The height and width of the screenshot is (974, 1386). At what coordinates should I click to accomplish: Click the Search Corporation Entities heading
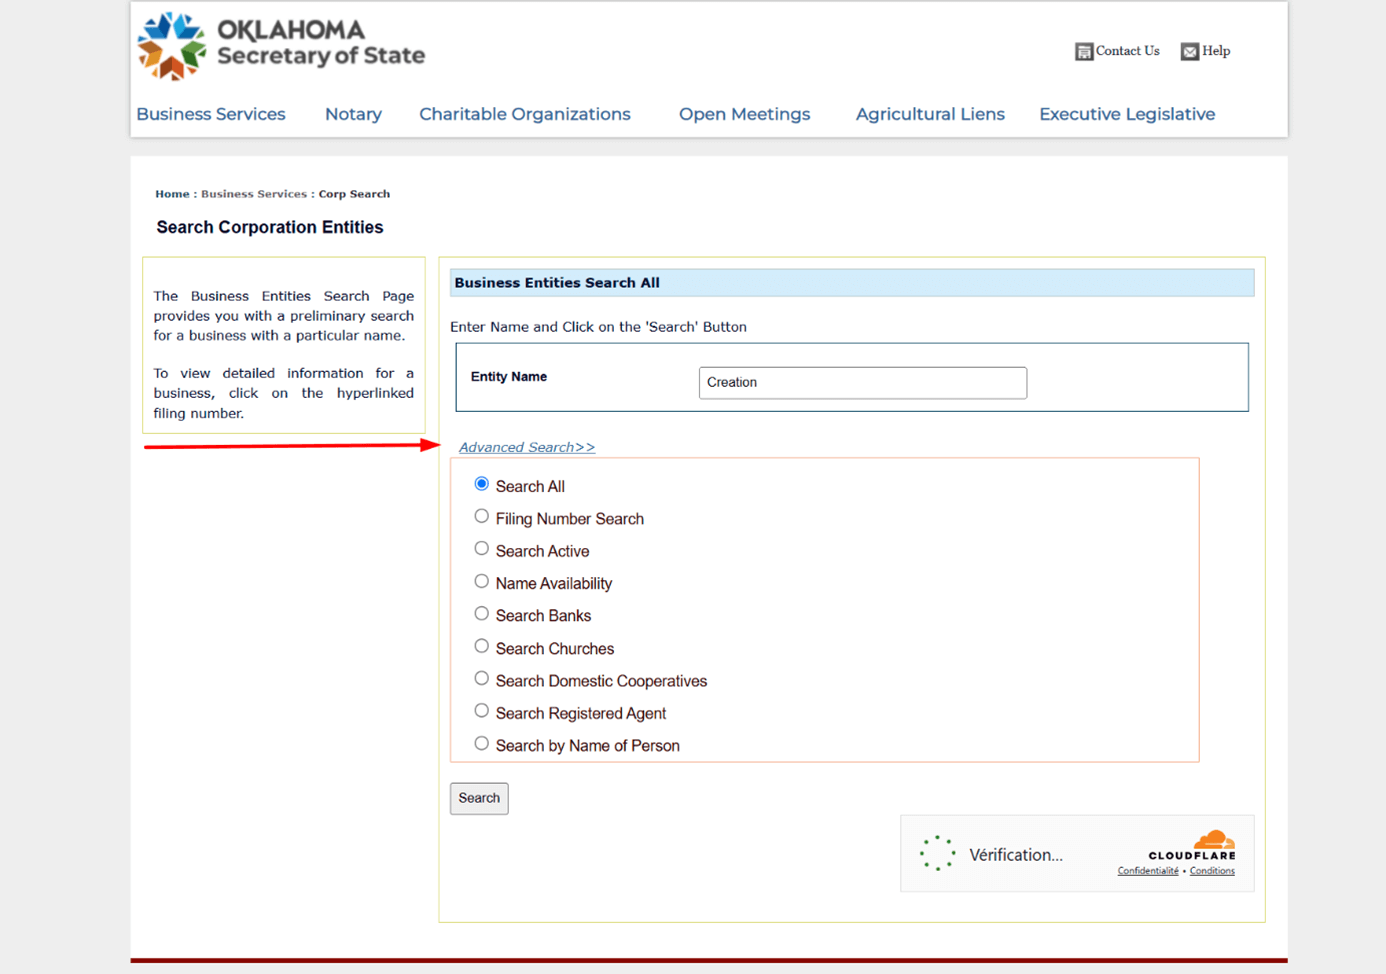[x=270, y=227]
